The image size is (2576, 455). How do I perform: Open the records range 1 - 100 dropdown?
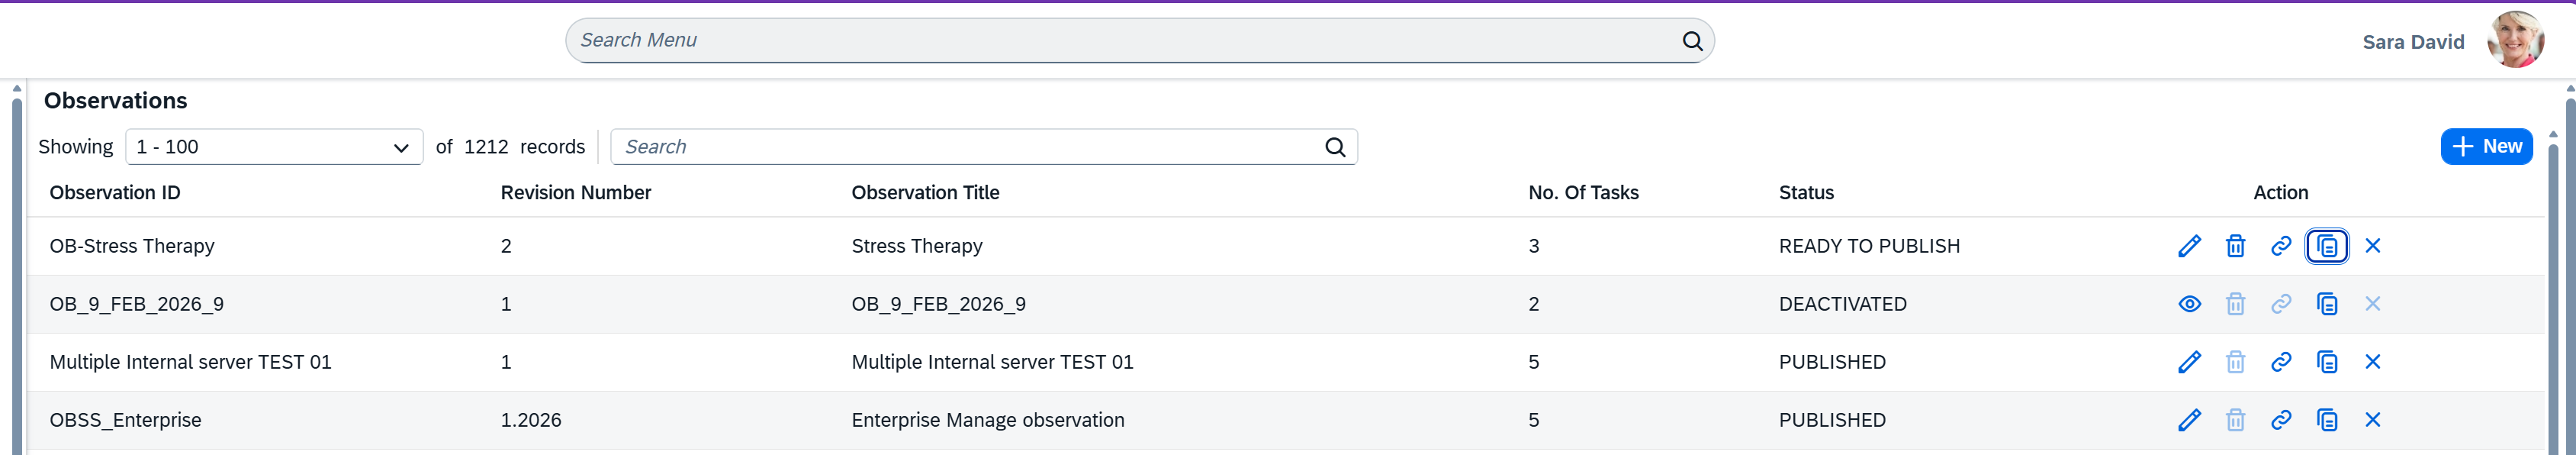(274, 147)
